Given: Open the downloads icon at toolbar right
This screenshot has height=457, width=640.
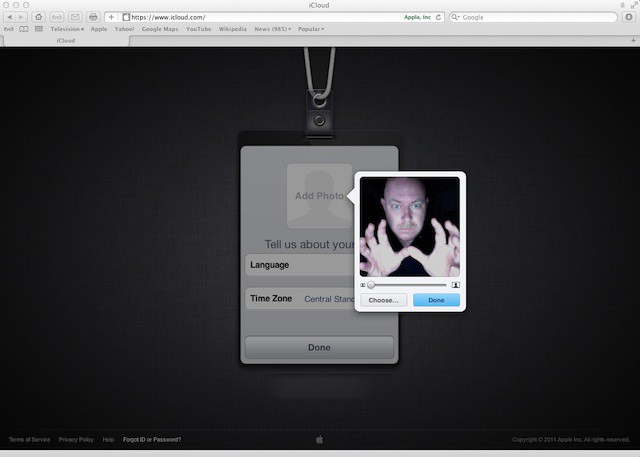Looking at the screenshot, I should [629, 17].
